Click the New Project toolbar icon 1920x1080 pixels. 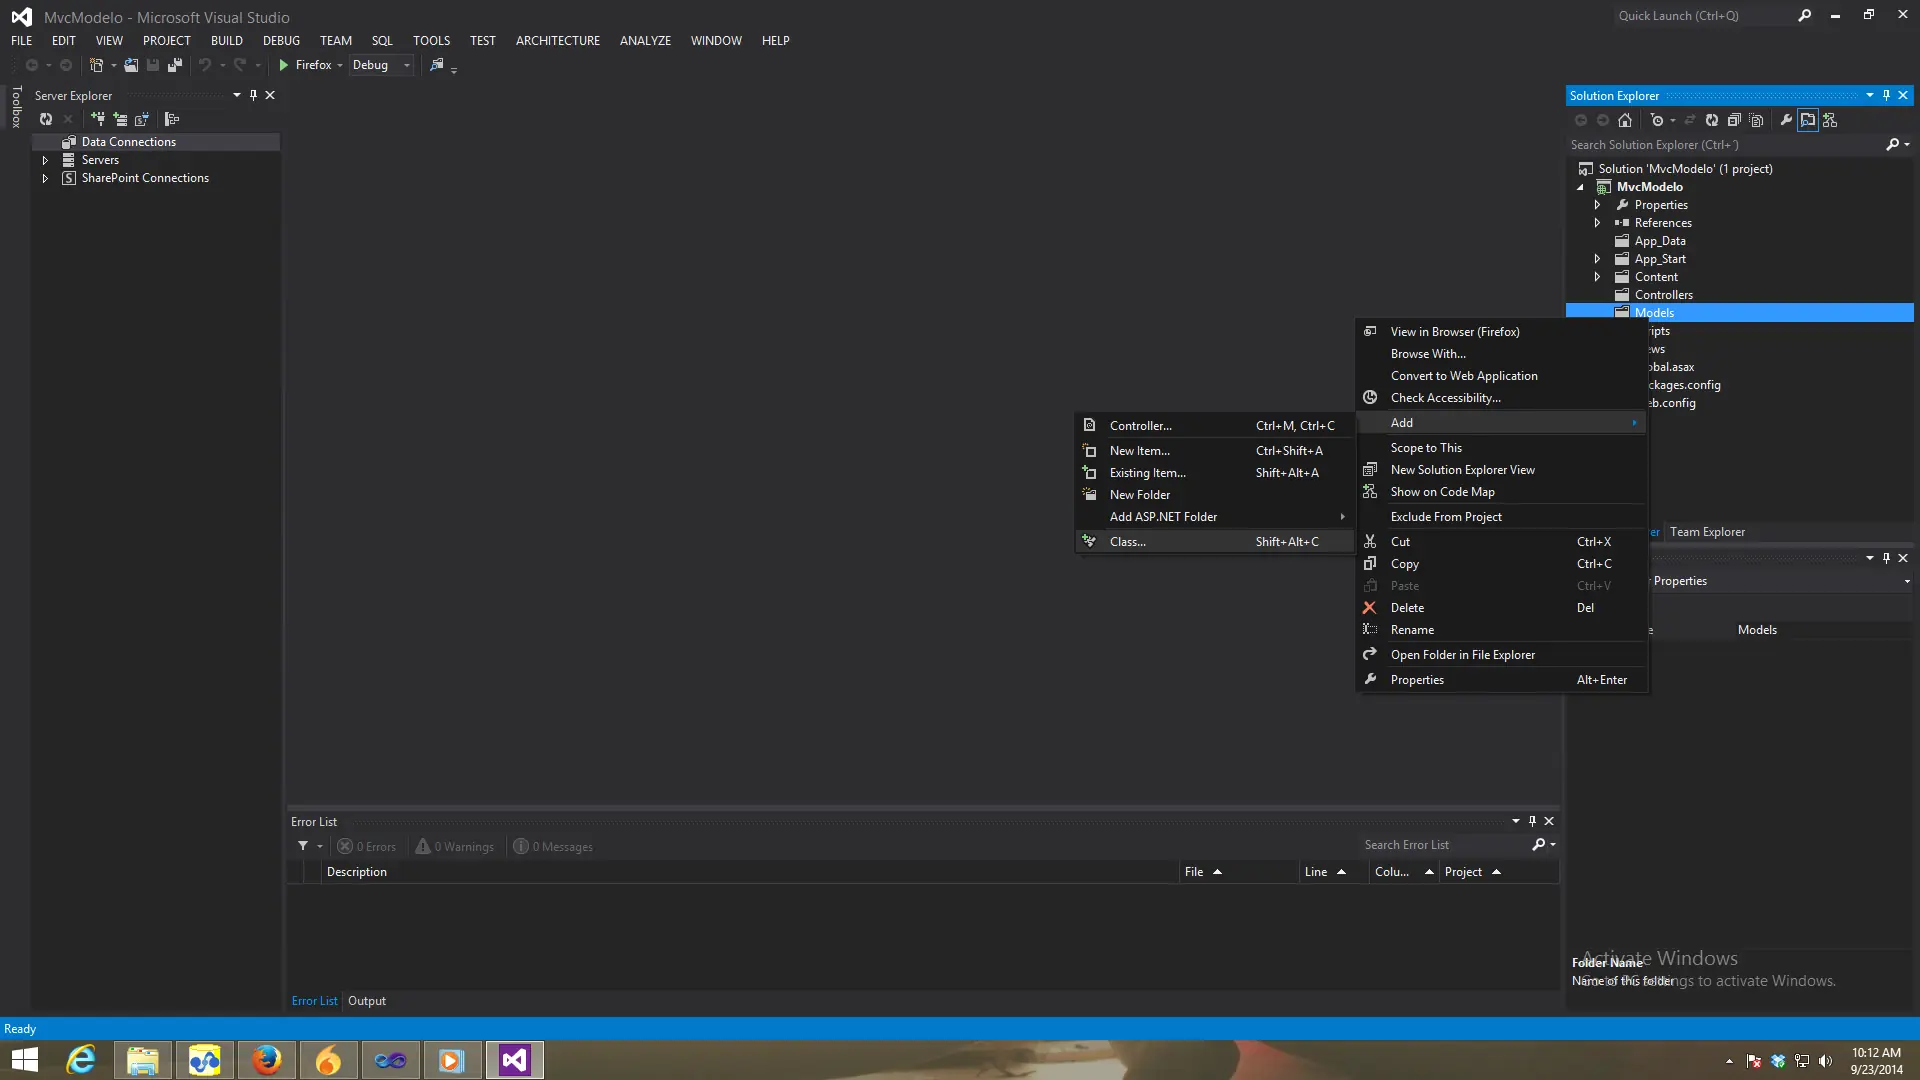pyautogui.click(x=96, y=65)
